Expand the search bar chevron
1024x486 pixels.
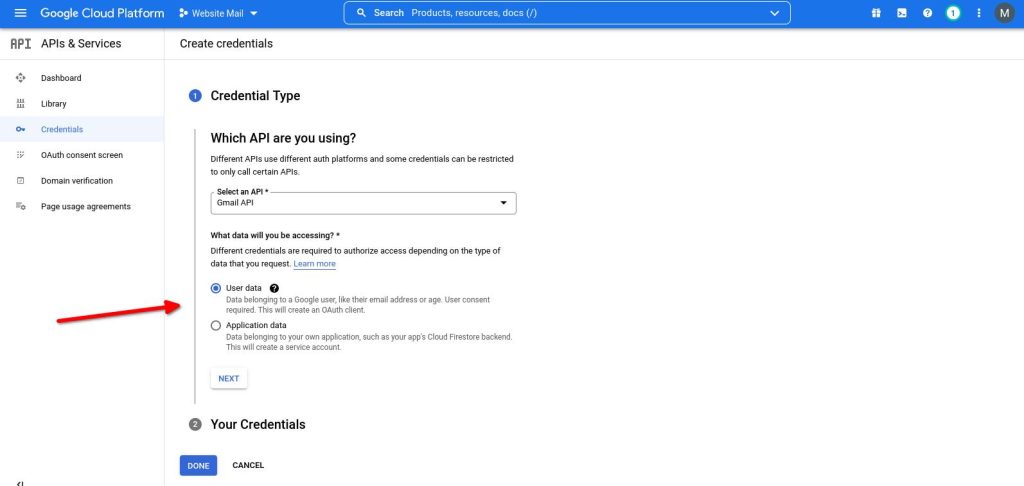point(775,13)
